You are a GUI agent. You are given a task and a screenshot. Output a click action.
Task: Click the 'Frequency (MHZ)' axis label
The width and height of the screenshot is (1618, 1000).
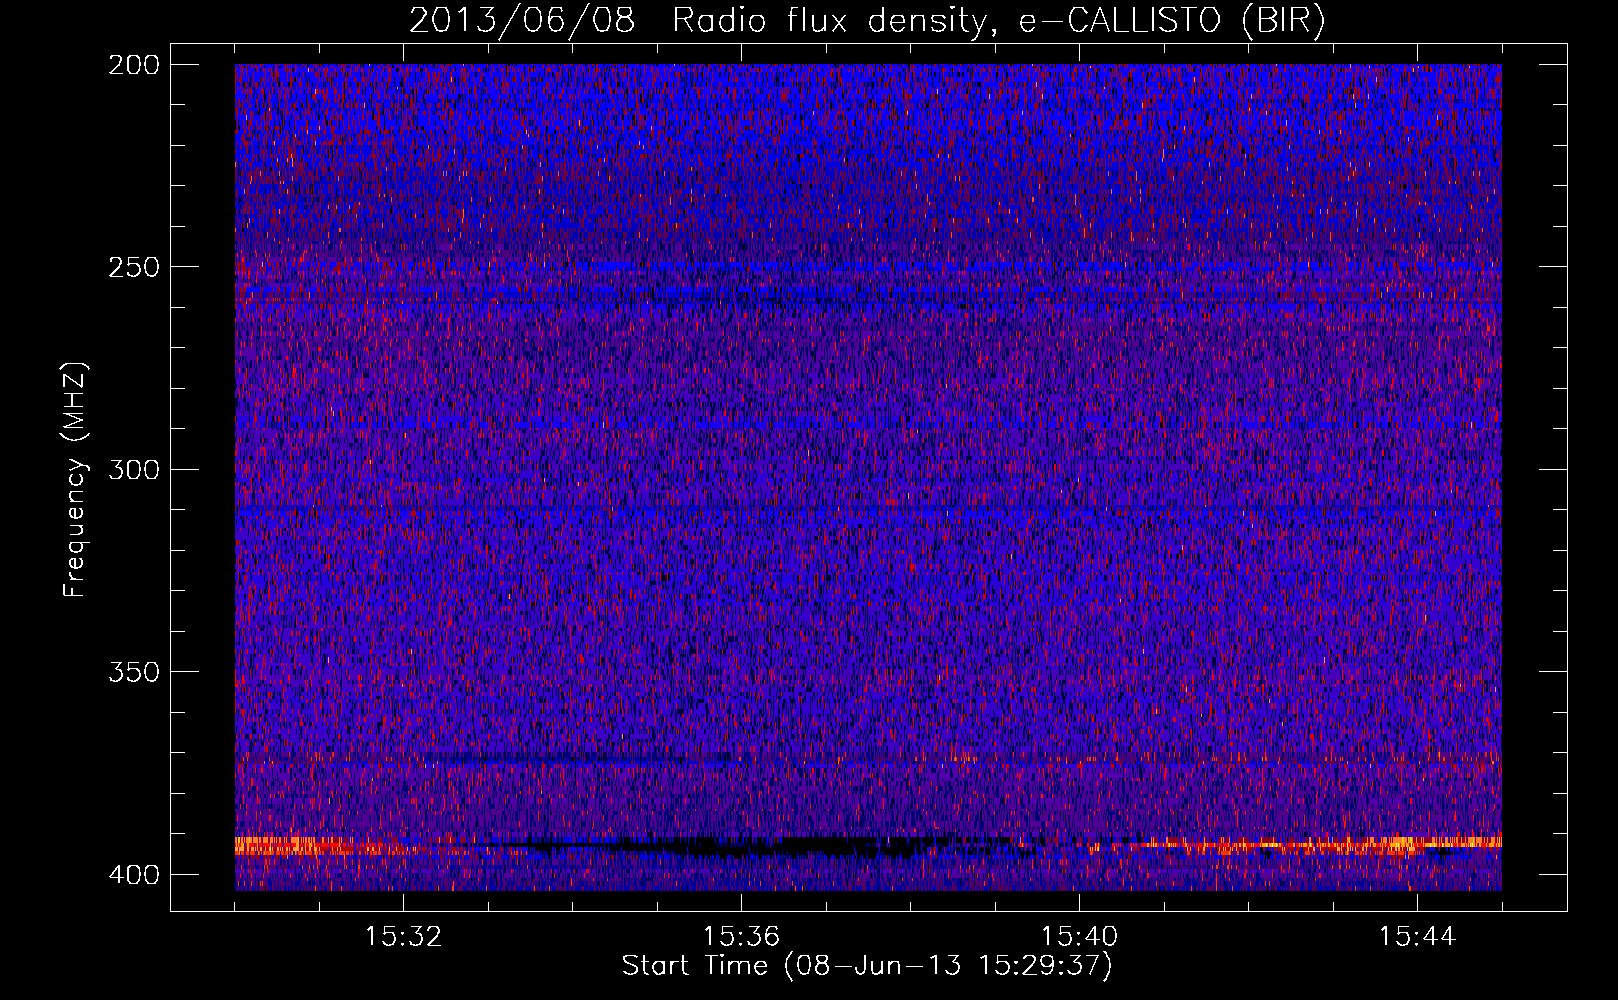tap(75, 480)
